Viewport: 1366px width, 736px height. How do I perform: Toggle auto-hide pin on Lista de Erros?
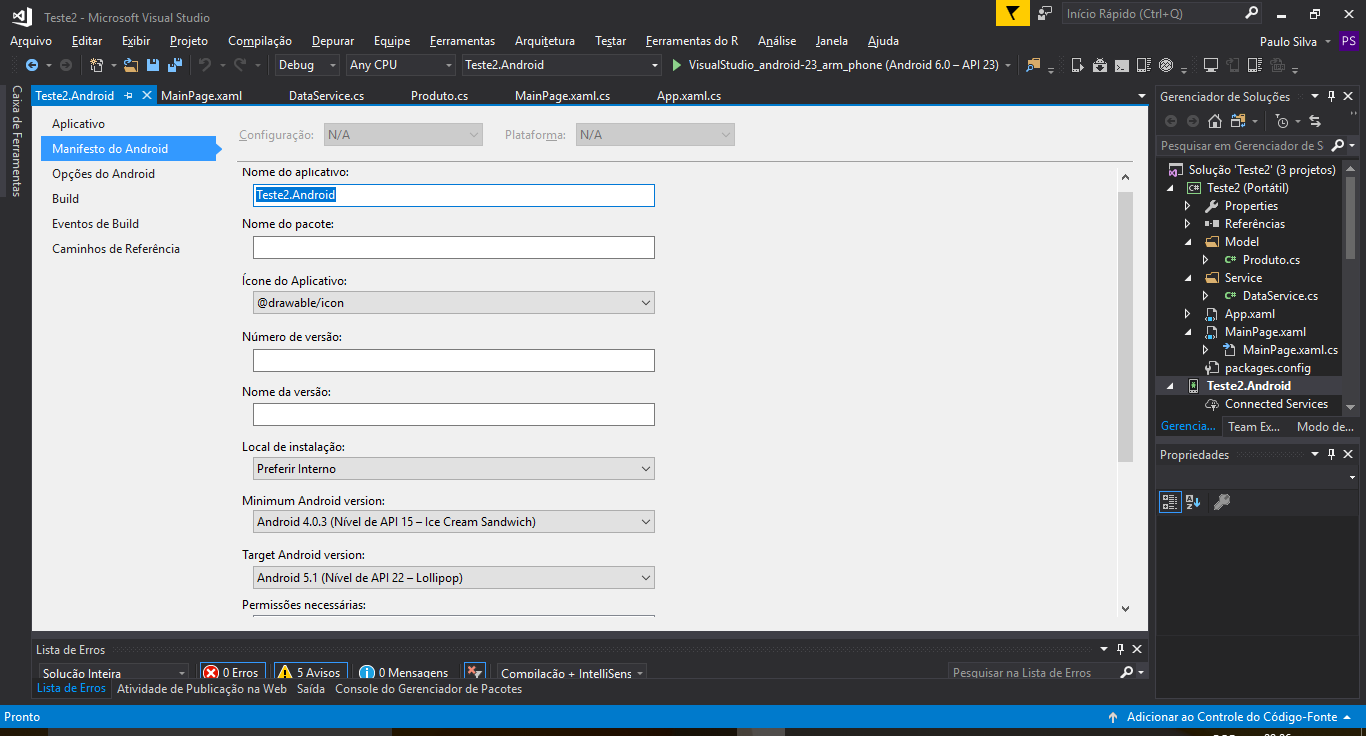(x=1121, y=649)
